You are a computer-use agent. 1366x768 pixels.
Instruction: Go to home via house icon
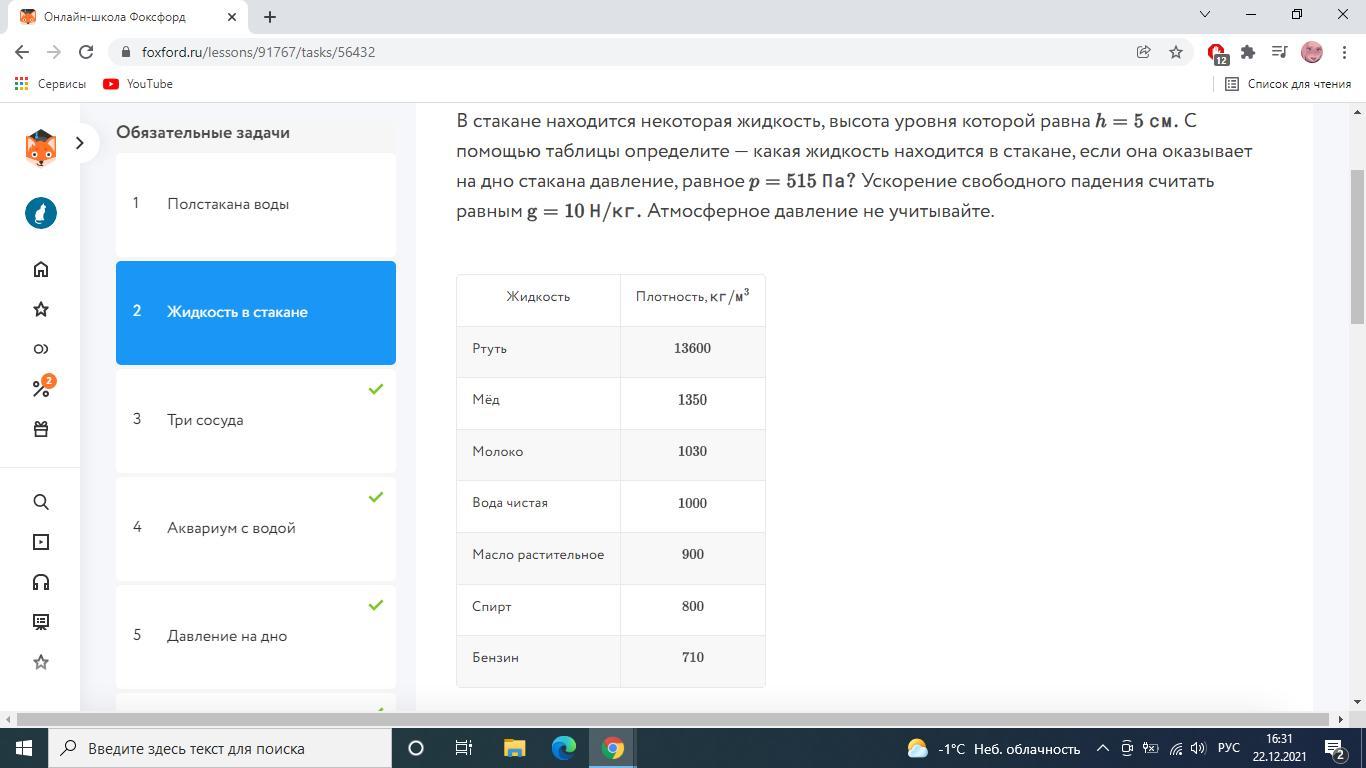tap(41, 269)
